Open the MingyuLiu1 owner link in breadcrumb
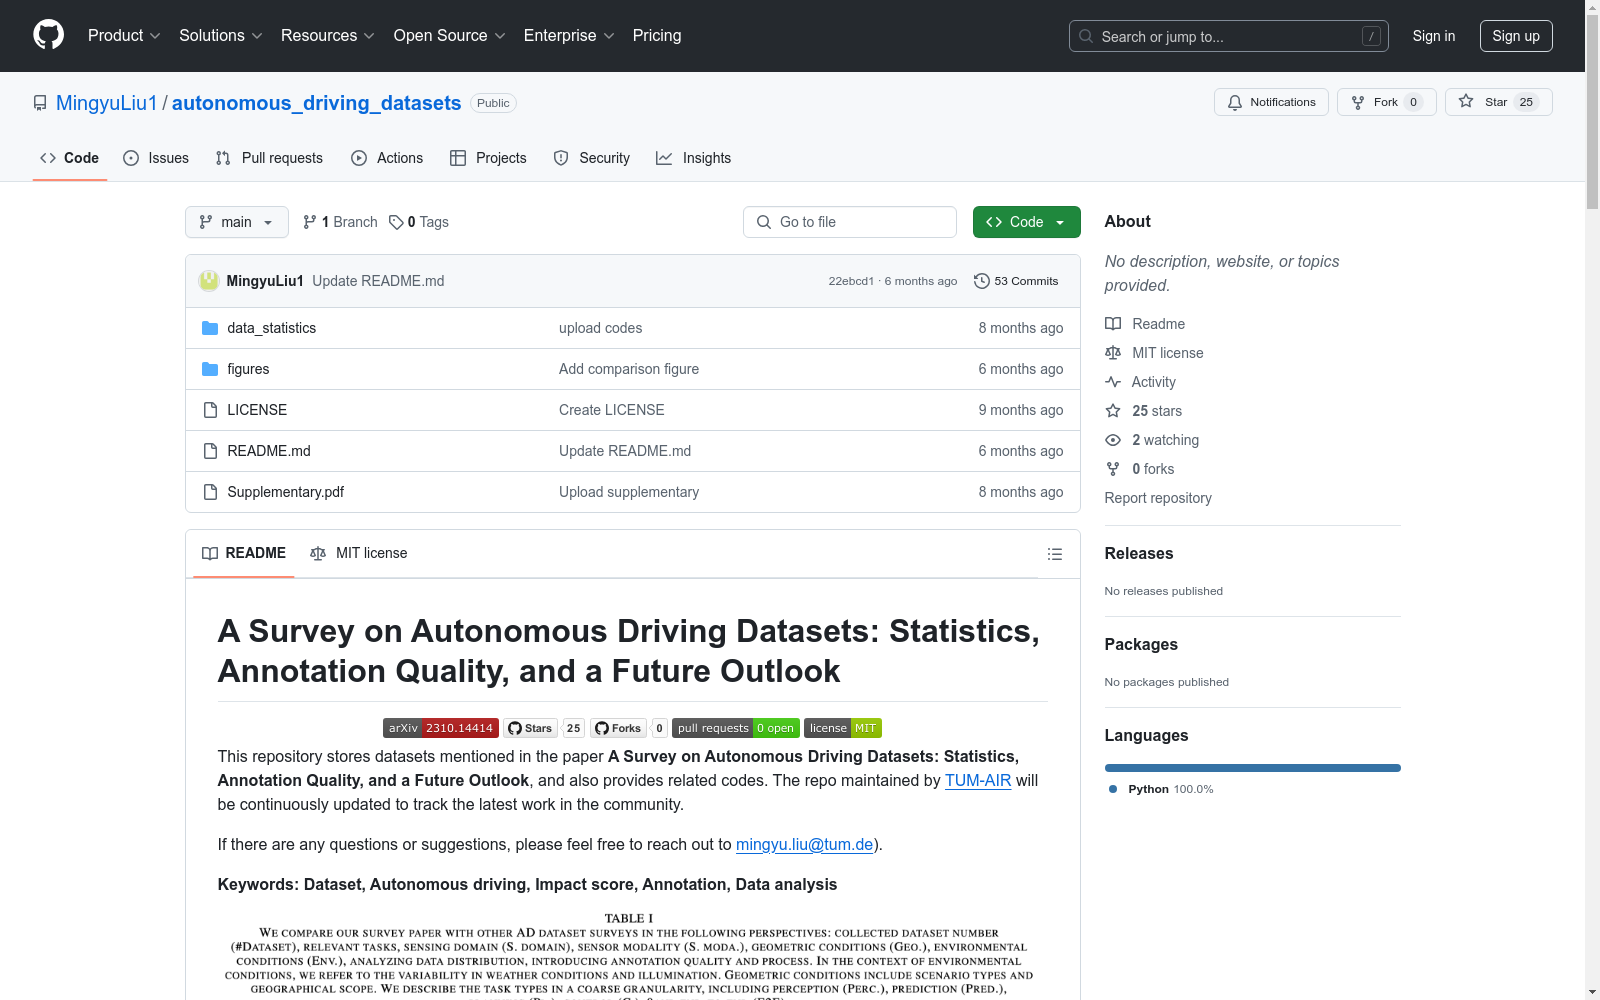This screenshot has height=1000, width=1600. pos(107,103)
